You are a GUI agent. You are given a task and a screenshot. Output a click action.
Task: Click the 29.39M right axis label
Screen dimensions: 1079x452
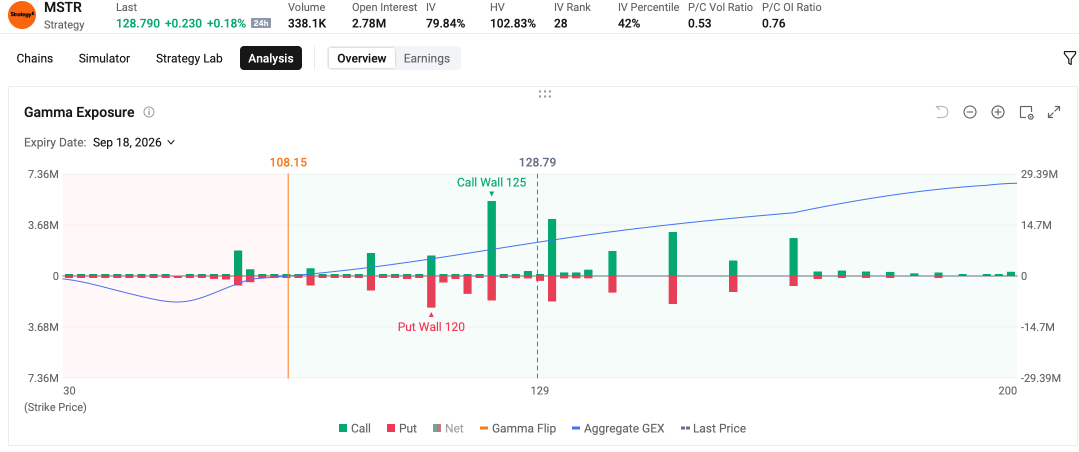[x=1038, y=174]
